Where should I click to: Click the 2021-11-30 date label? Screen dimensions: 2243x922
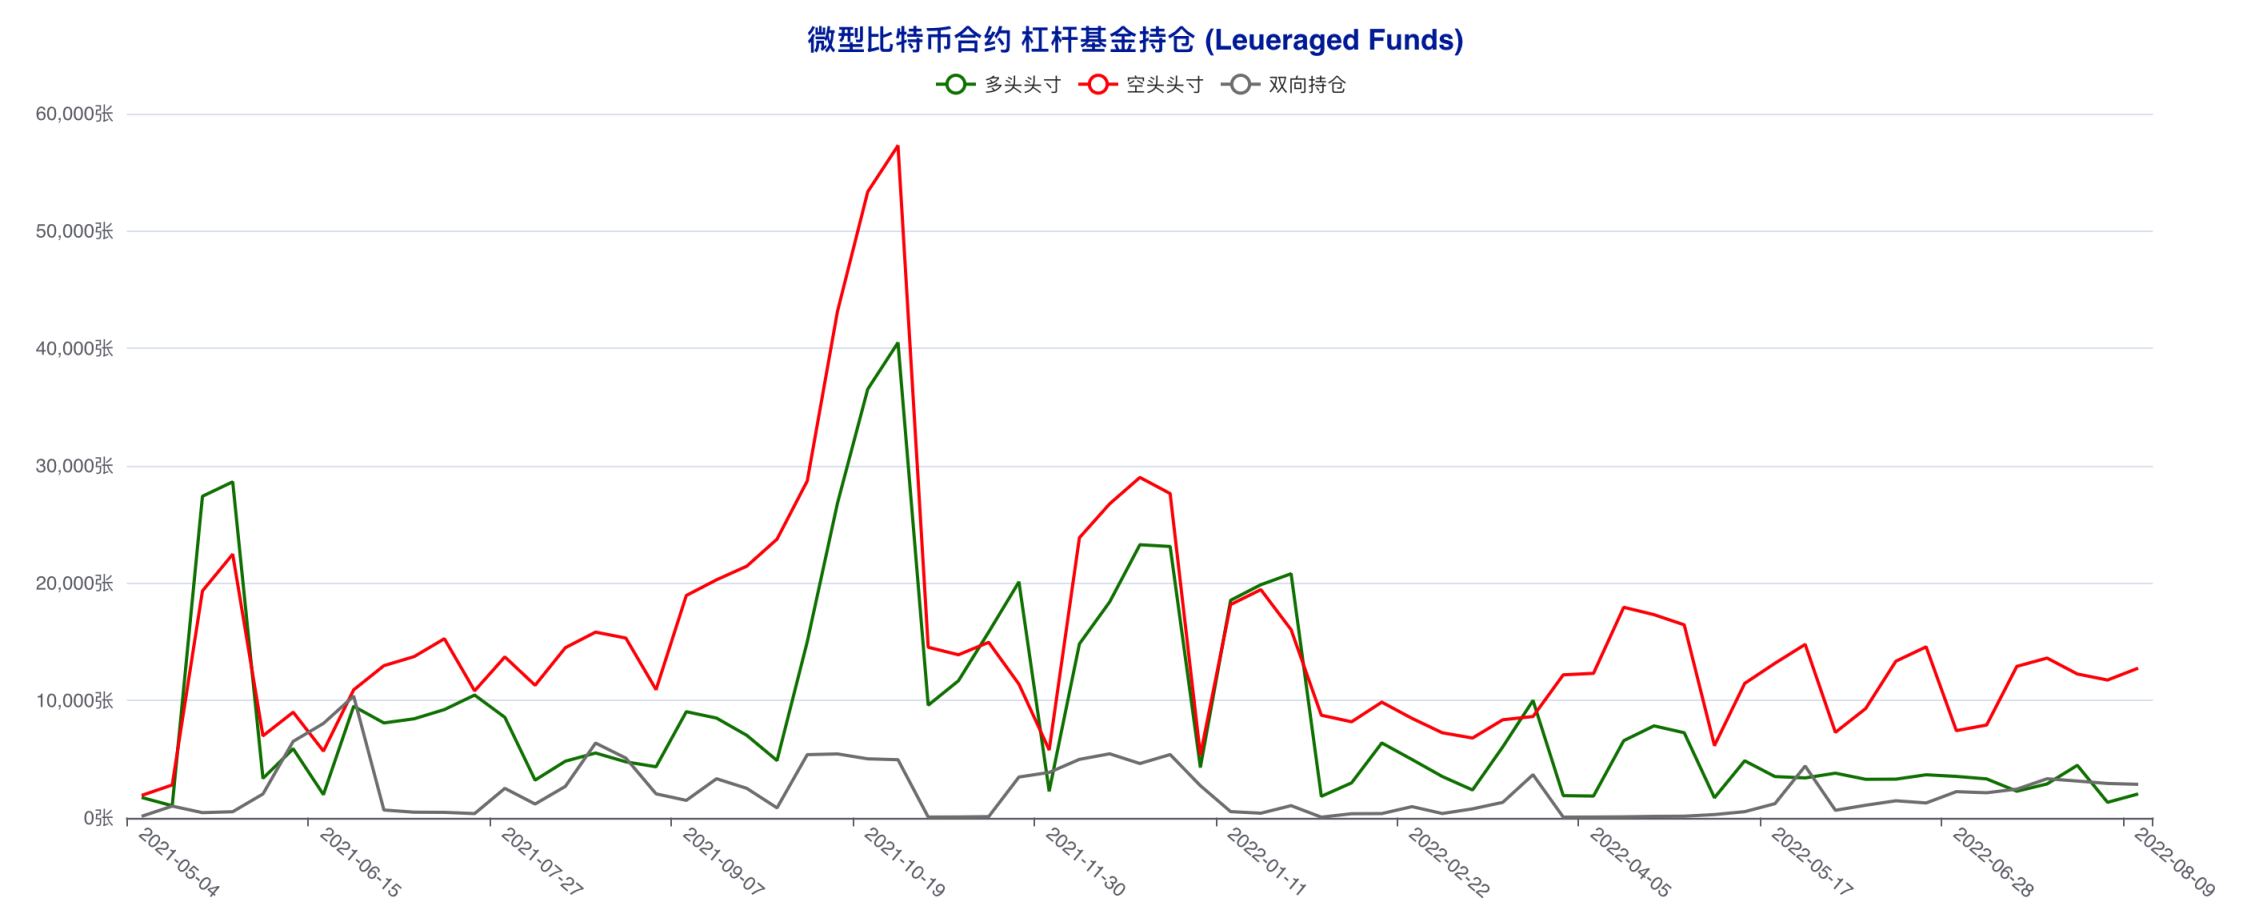(1086, 863)
